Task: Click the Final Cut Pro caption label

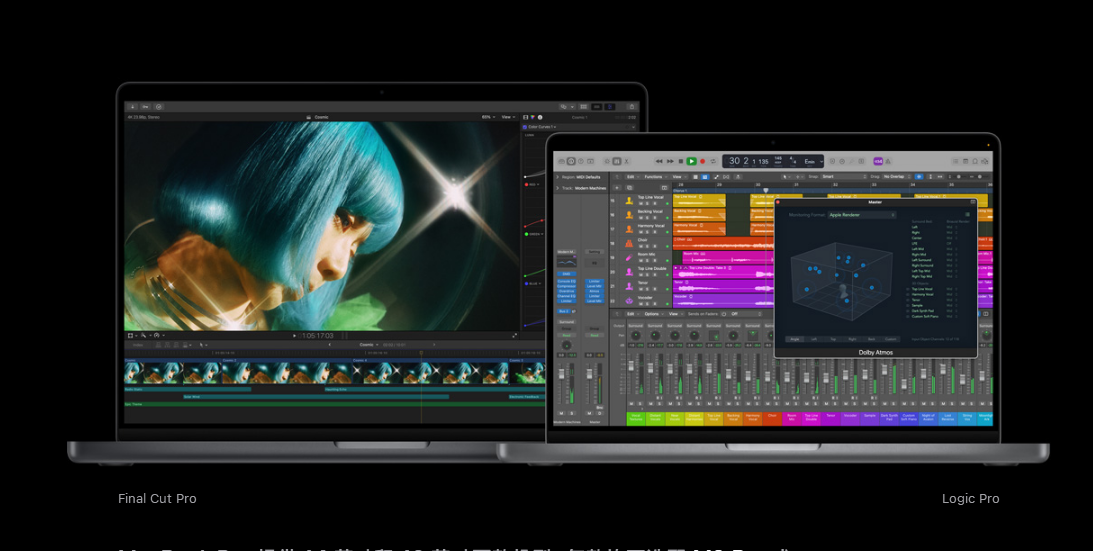Action: point(157,498)
